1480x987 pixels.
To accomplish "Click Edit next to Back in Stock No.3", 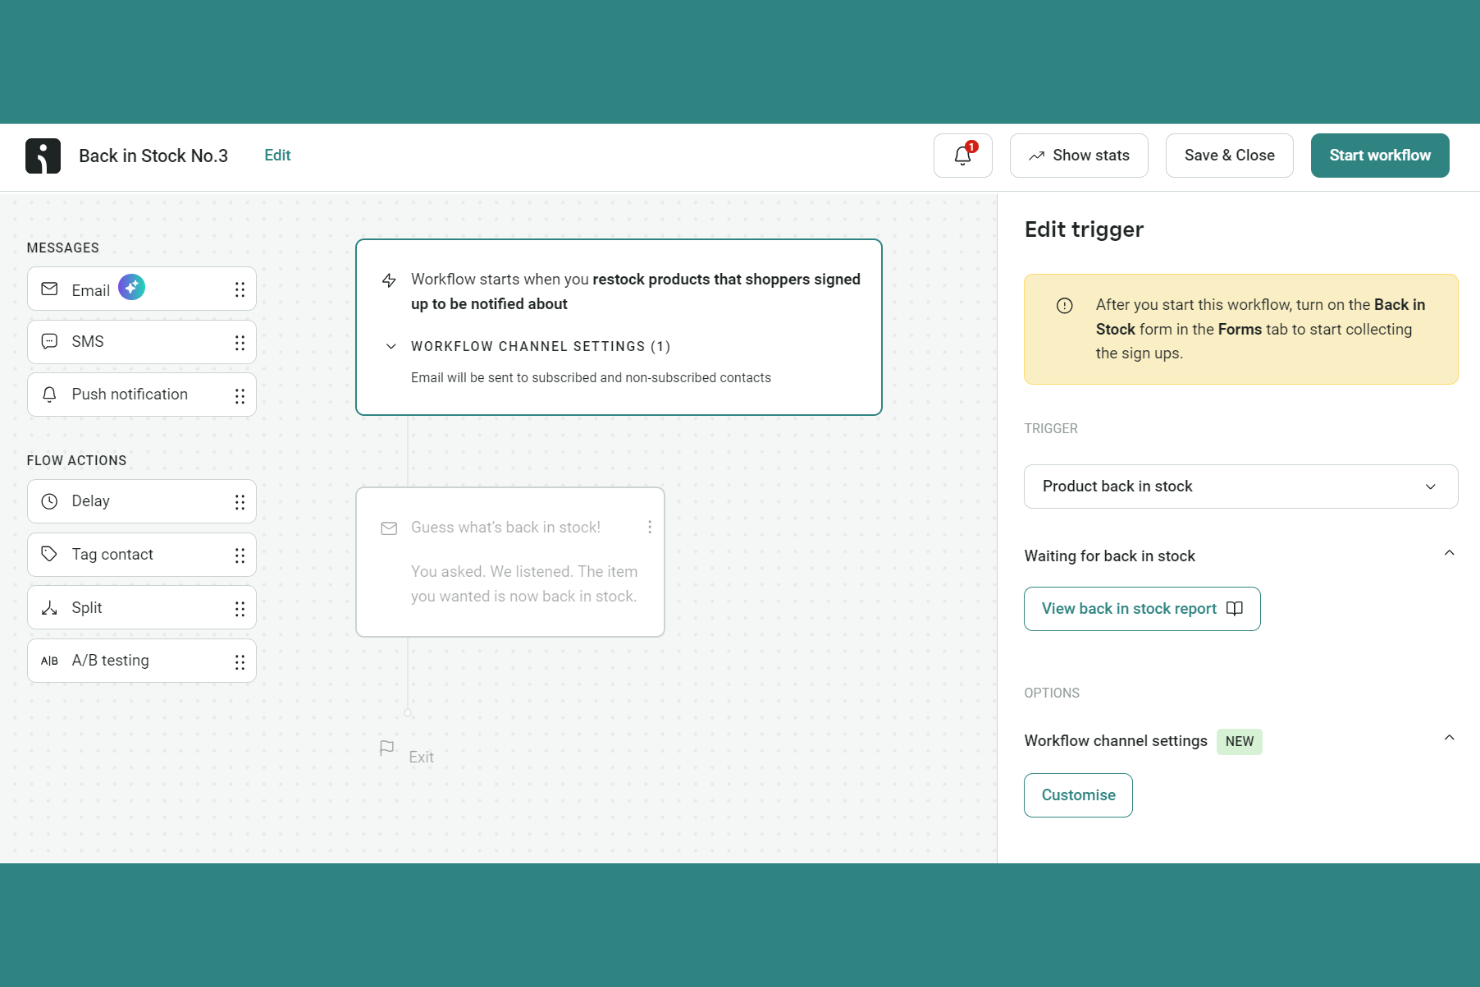I will coord(277,155).
